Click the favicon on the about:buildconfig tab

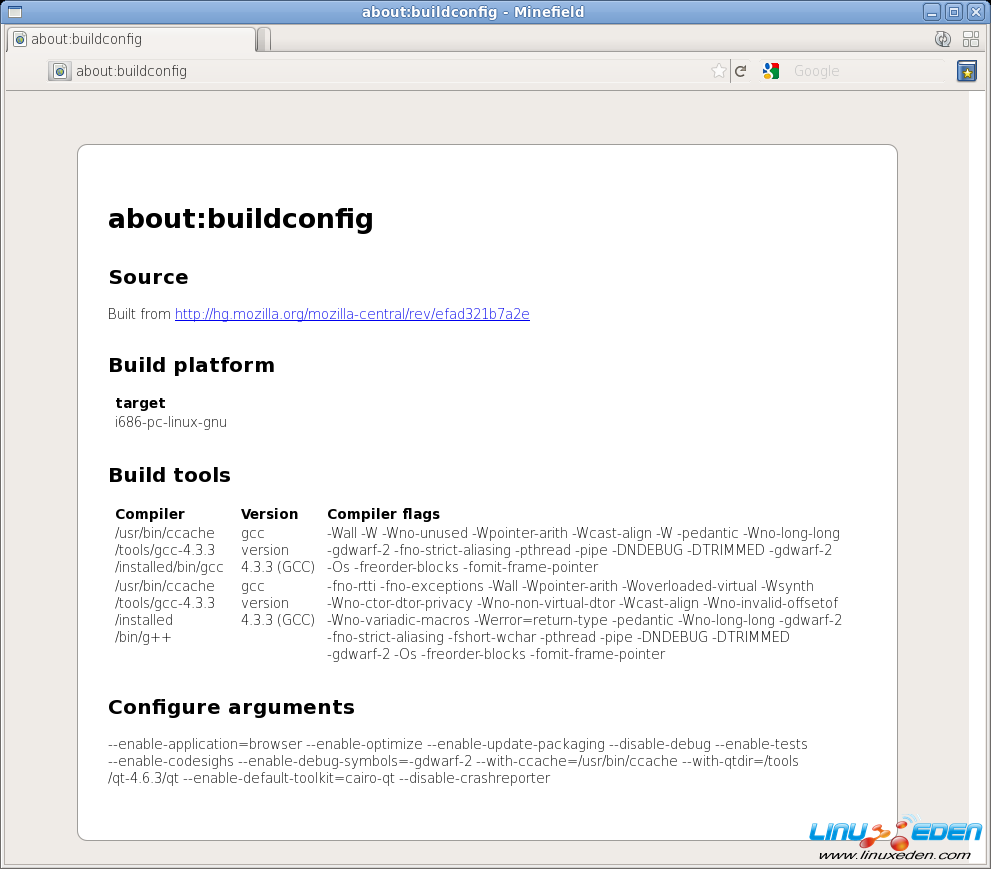click(x=20, y=39)
